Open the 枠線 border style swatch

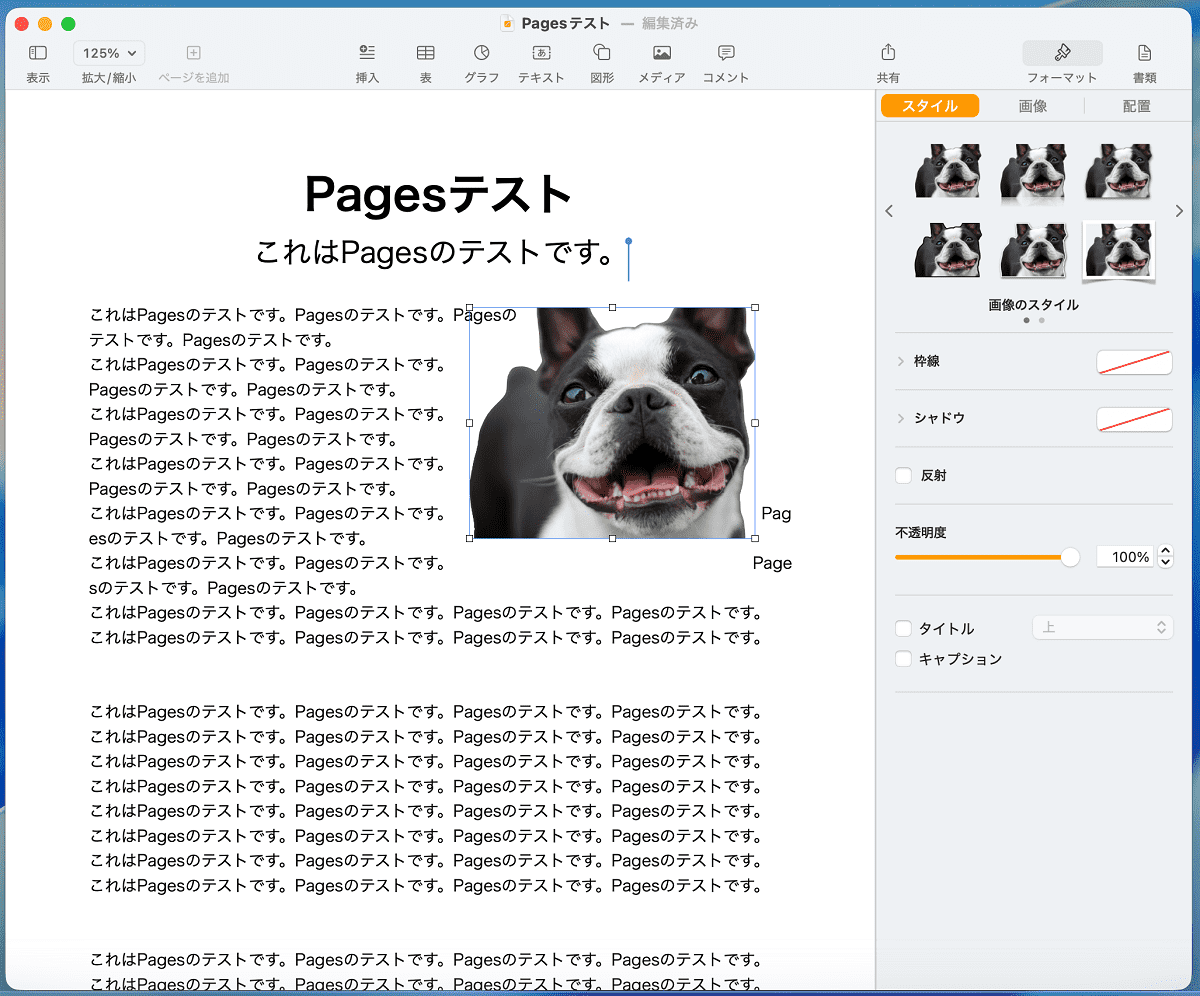(x=1134, y=362)
